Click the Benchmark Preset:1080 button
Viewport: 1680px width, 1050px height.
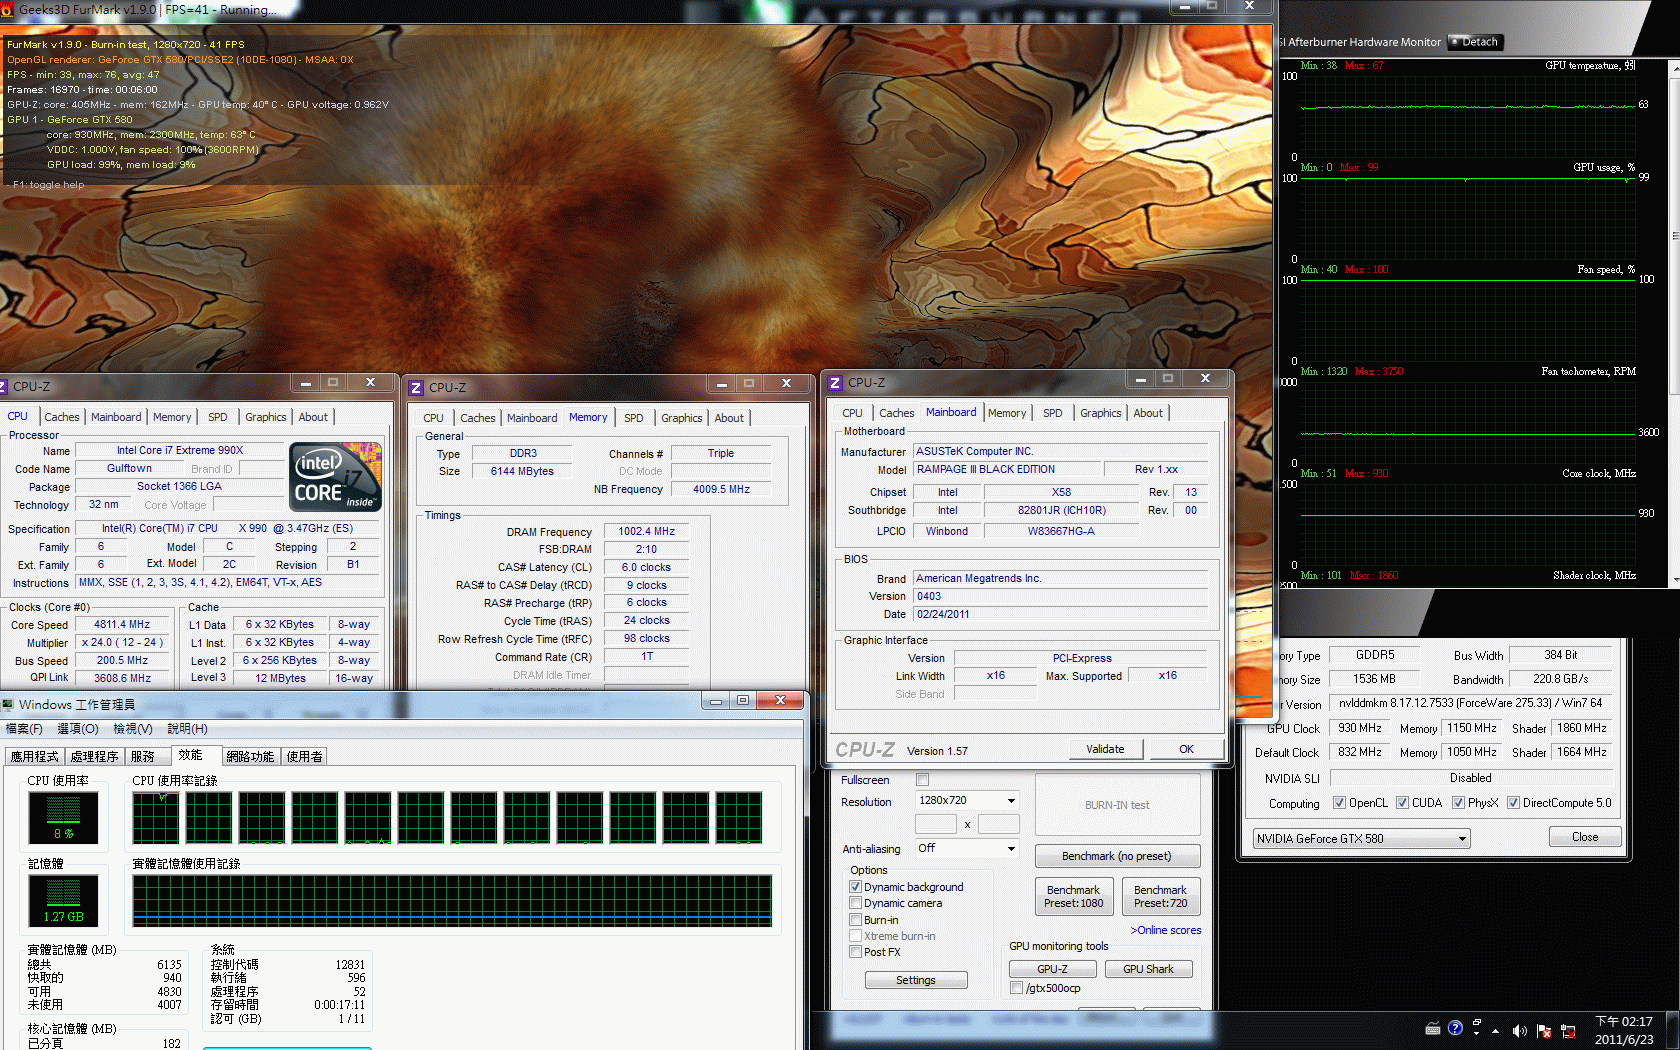(x=1073, y=896)
